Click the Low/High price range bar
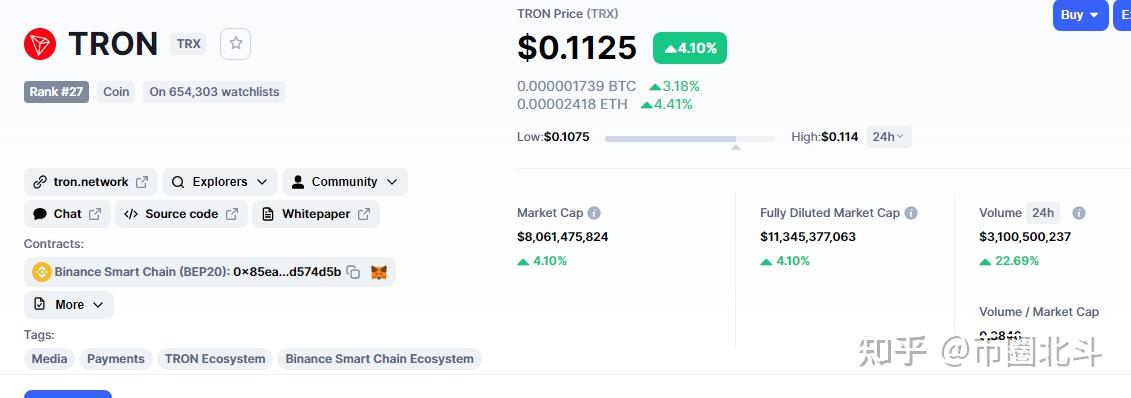Image resolution: width=1131 pixels, height=398 pixels. [x=690, y=138]
